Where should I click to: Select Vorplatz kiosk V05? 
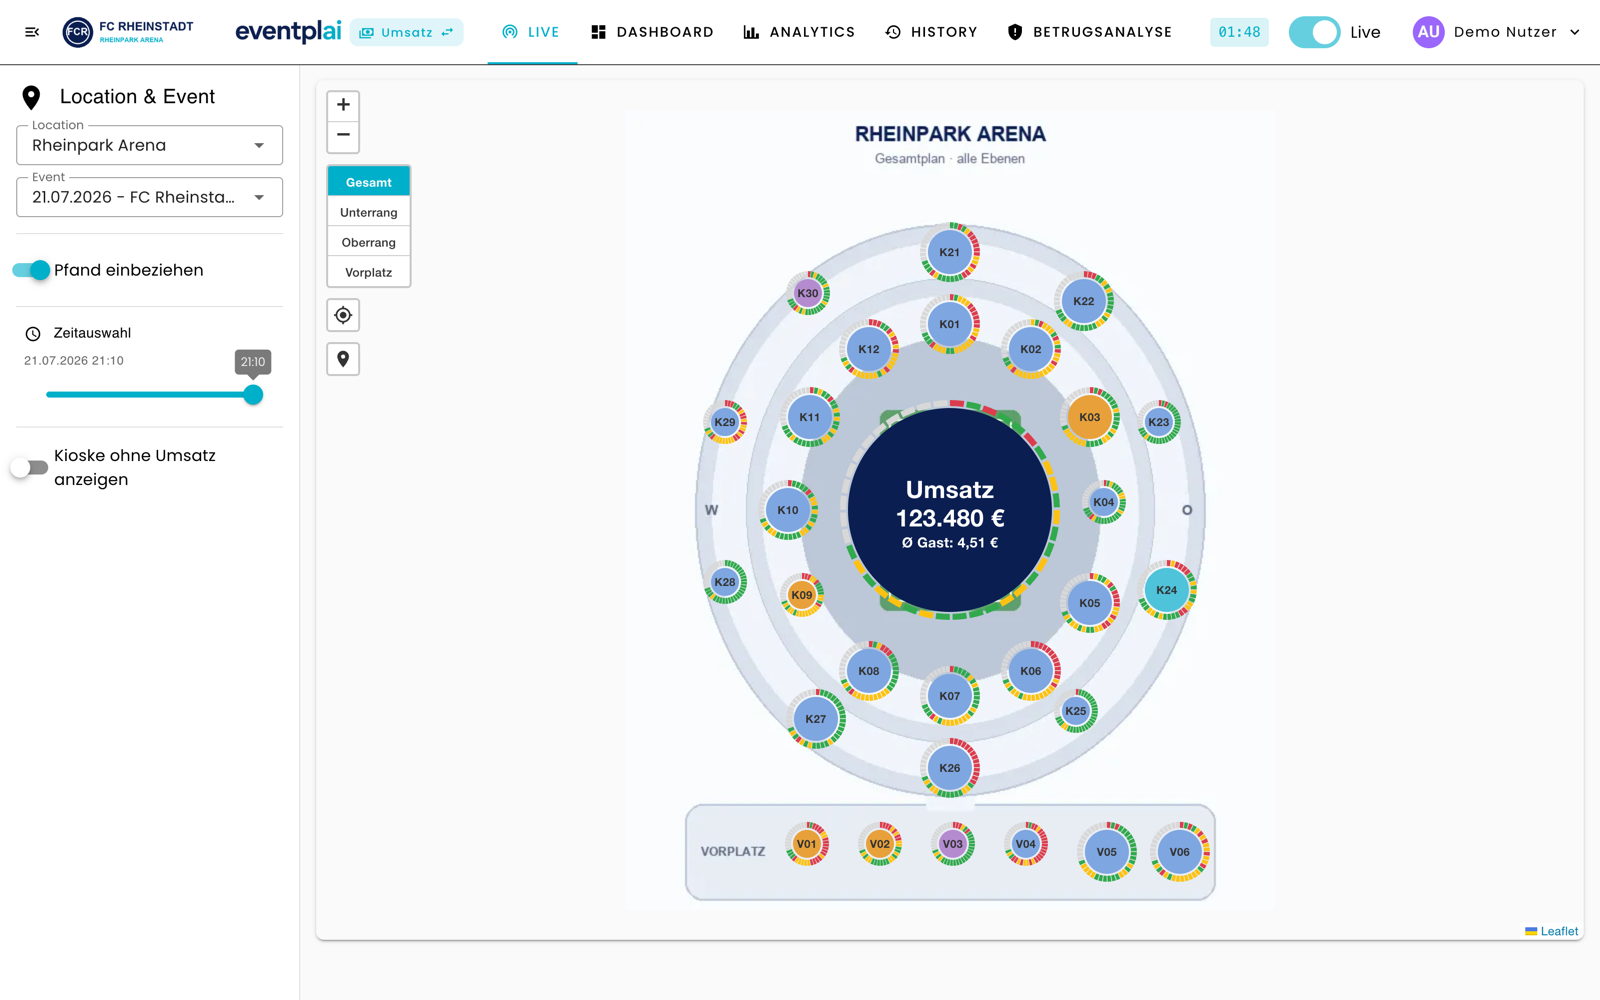1107,852
